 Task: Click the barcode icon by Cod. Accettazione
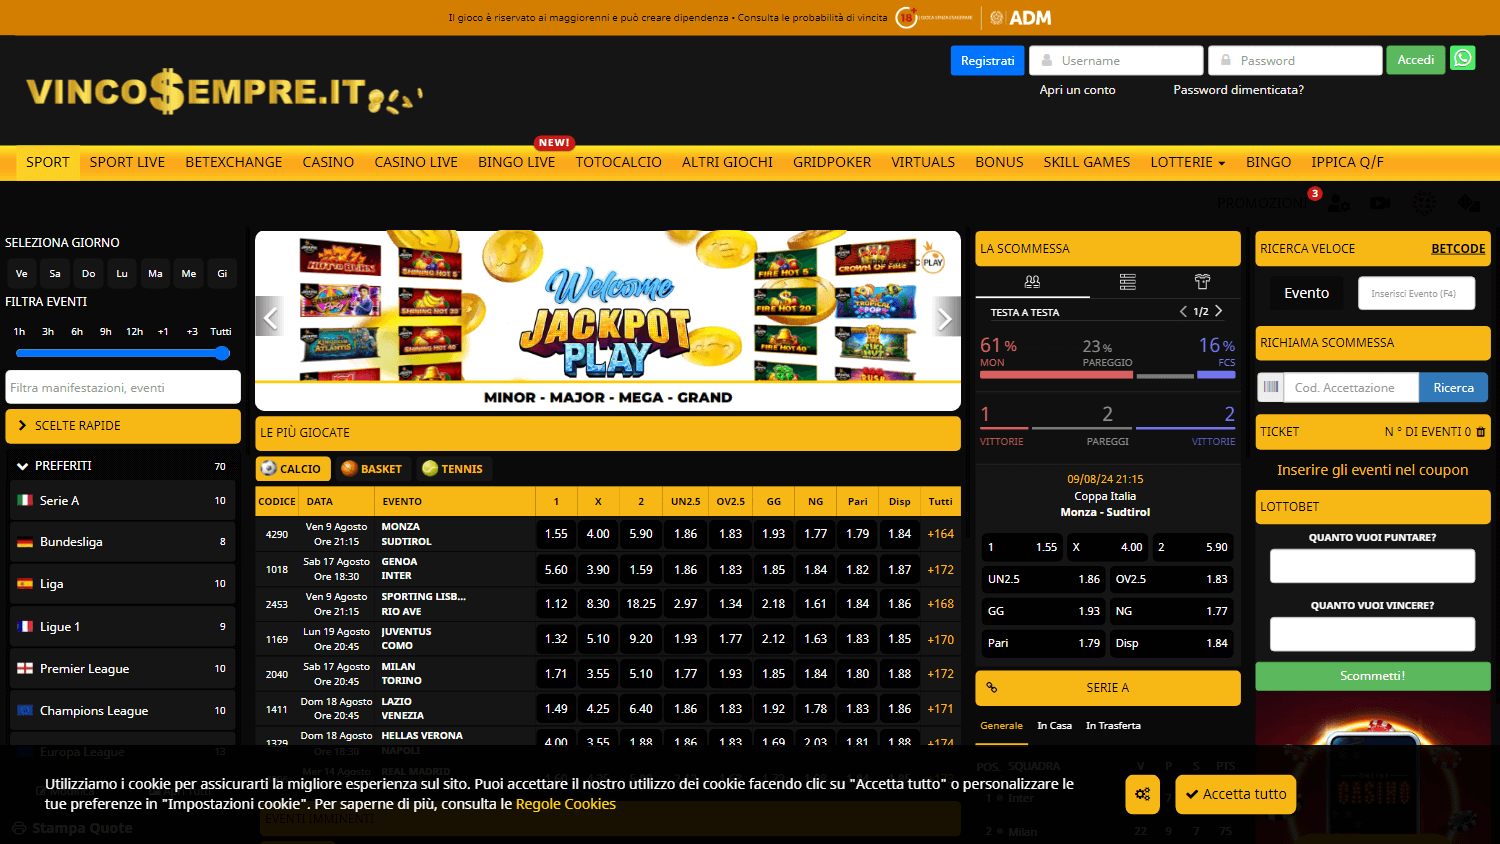tap(1271, 387)
